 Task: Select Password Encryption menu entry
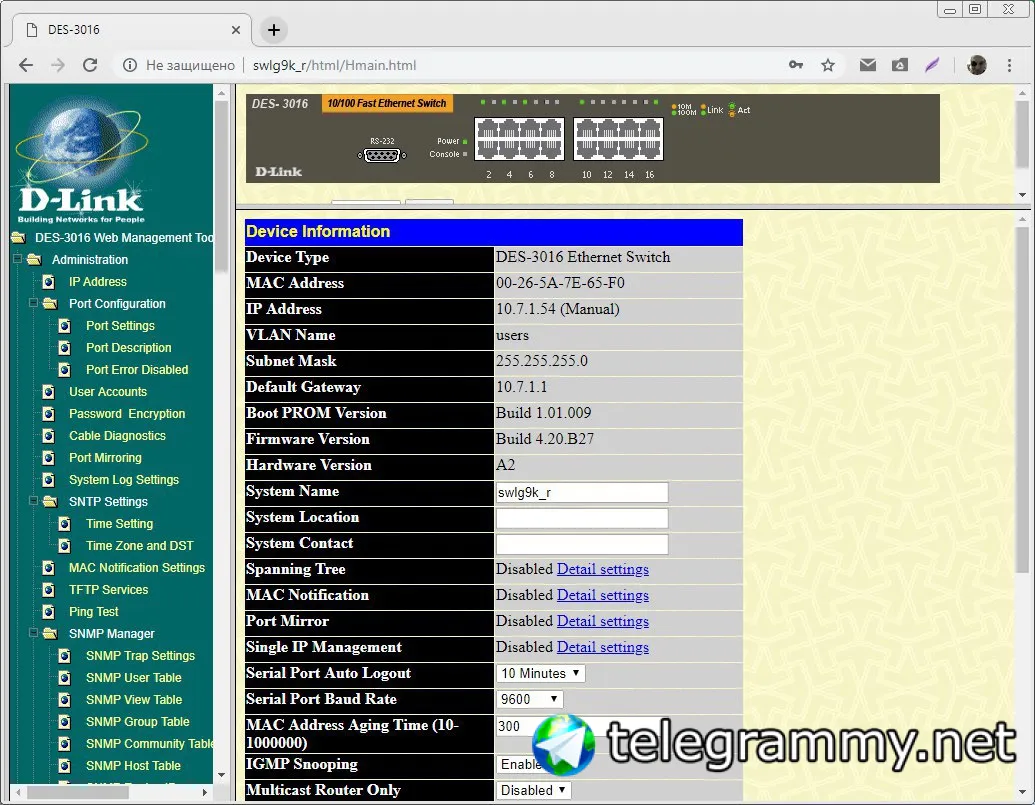click(x=127, y=414)
